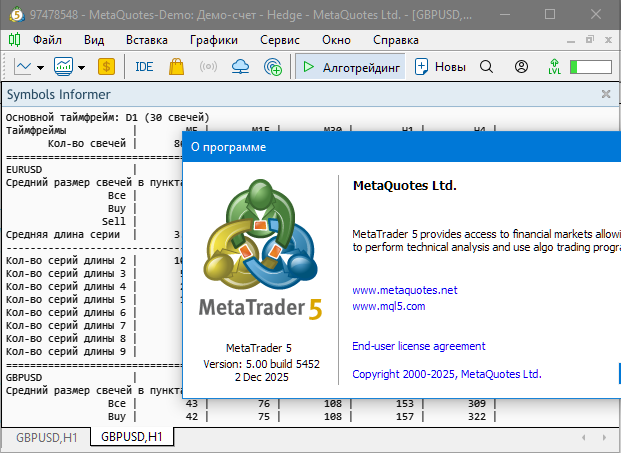This screenshot has height=453, width=621.
Task: Open the VPS cloud hosting icon
Action: pyautogui.click(x=240, y=67)
